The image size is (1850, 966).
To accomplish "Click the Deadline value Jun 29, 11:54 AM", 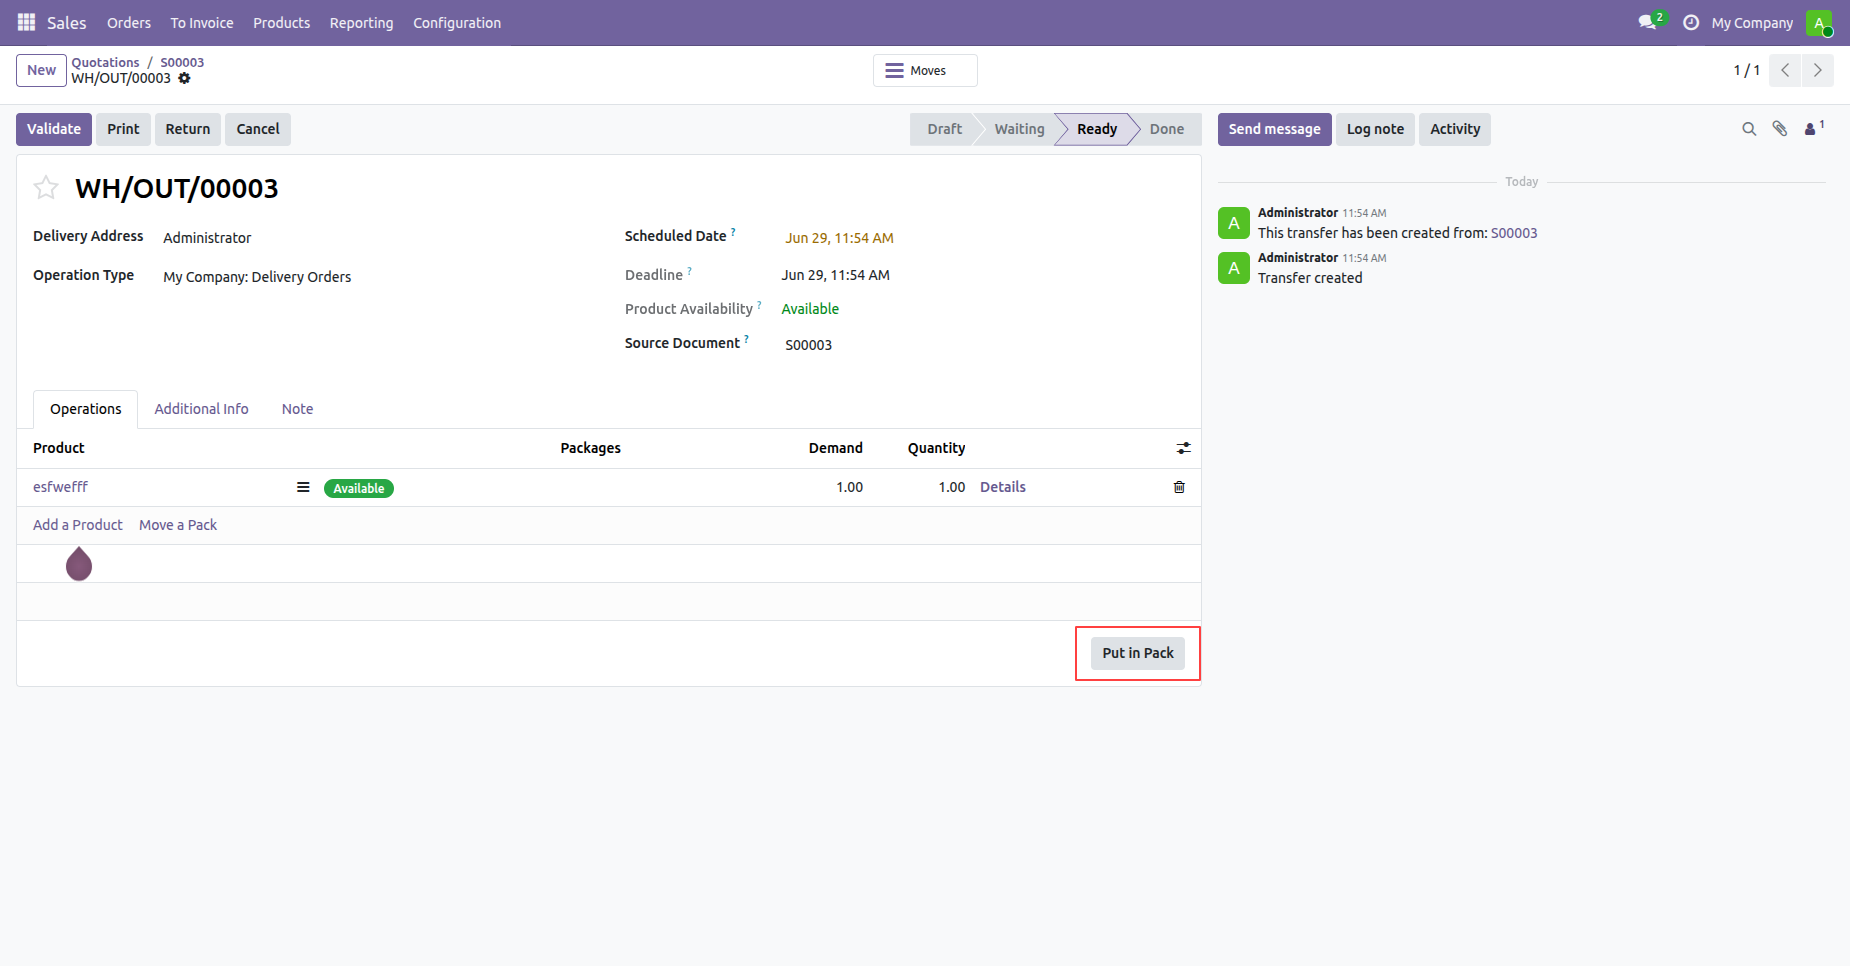I will click(835, 275).
